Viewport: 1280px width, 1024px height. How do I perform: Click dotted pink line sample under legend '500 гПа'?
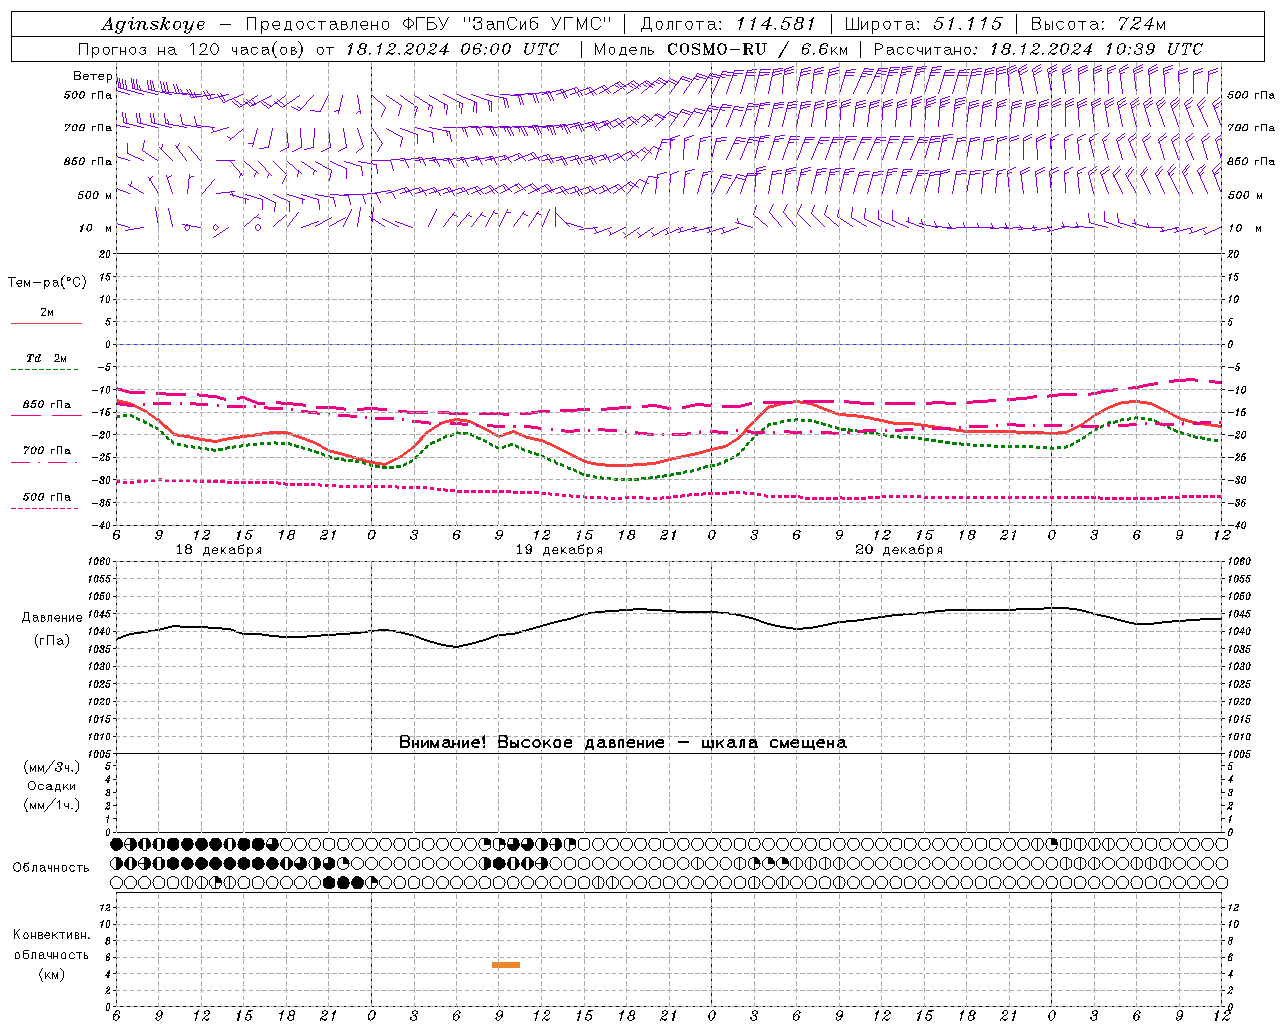[46, 508]
